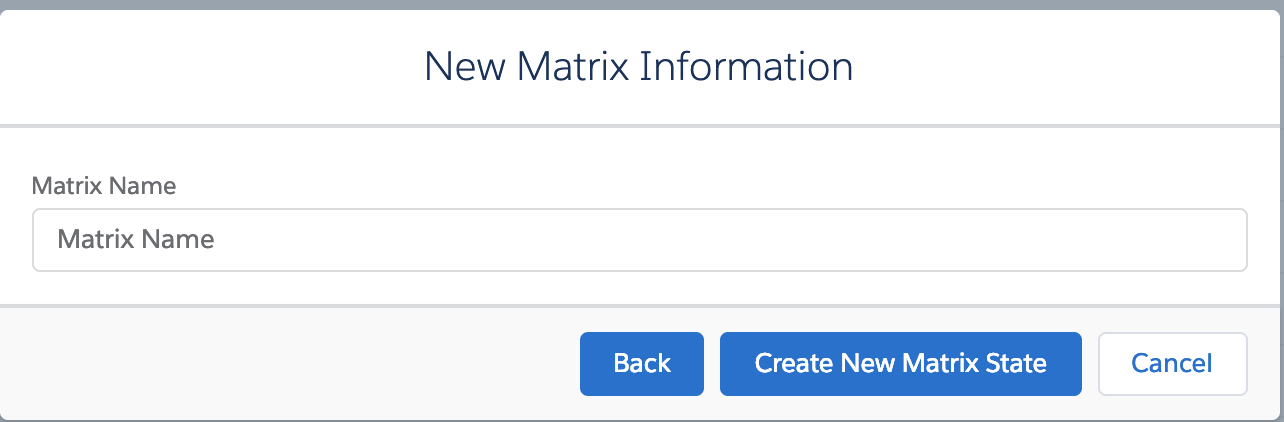1284x422 pixels.
Task: Submit the form via Create New Matrix State
Action: [900, 363]
